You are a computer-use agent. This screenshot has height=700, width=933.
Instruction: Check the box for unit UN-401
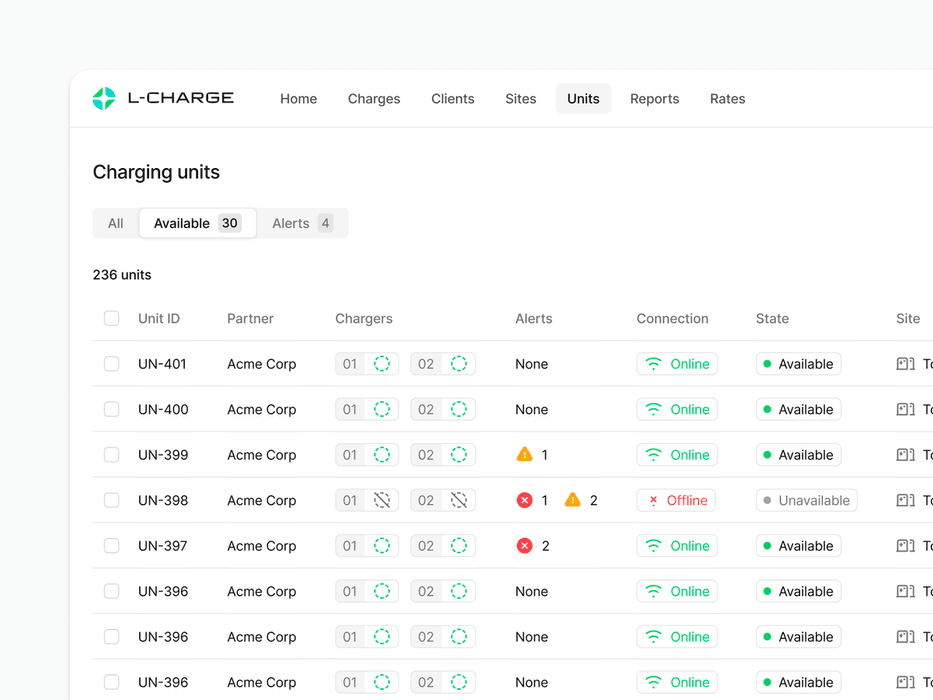(112, 364)
